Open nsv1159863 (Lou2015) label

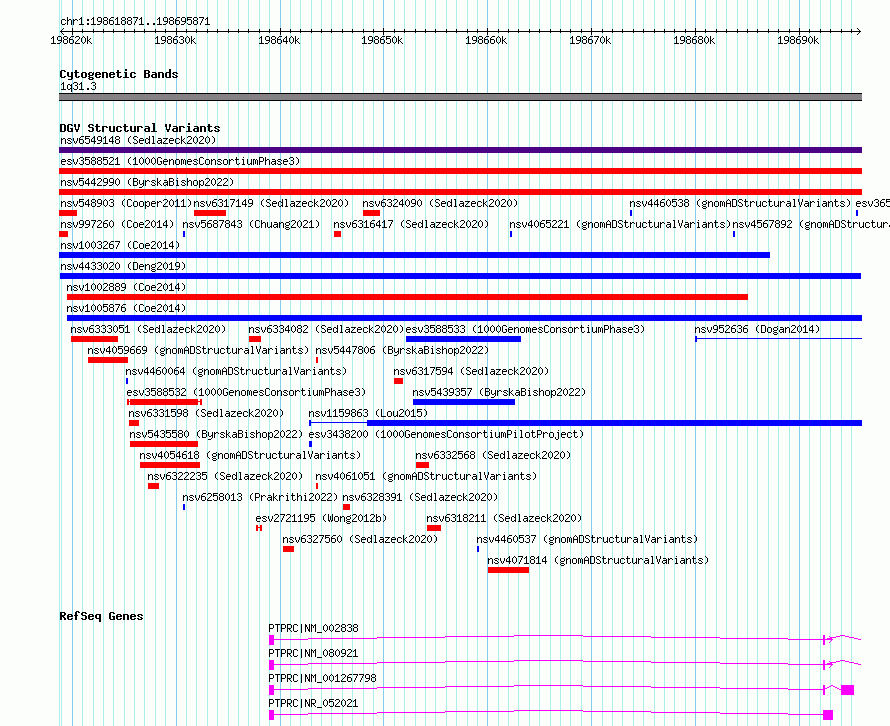point(368,413)
